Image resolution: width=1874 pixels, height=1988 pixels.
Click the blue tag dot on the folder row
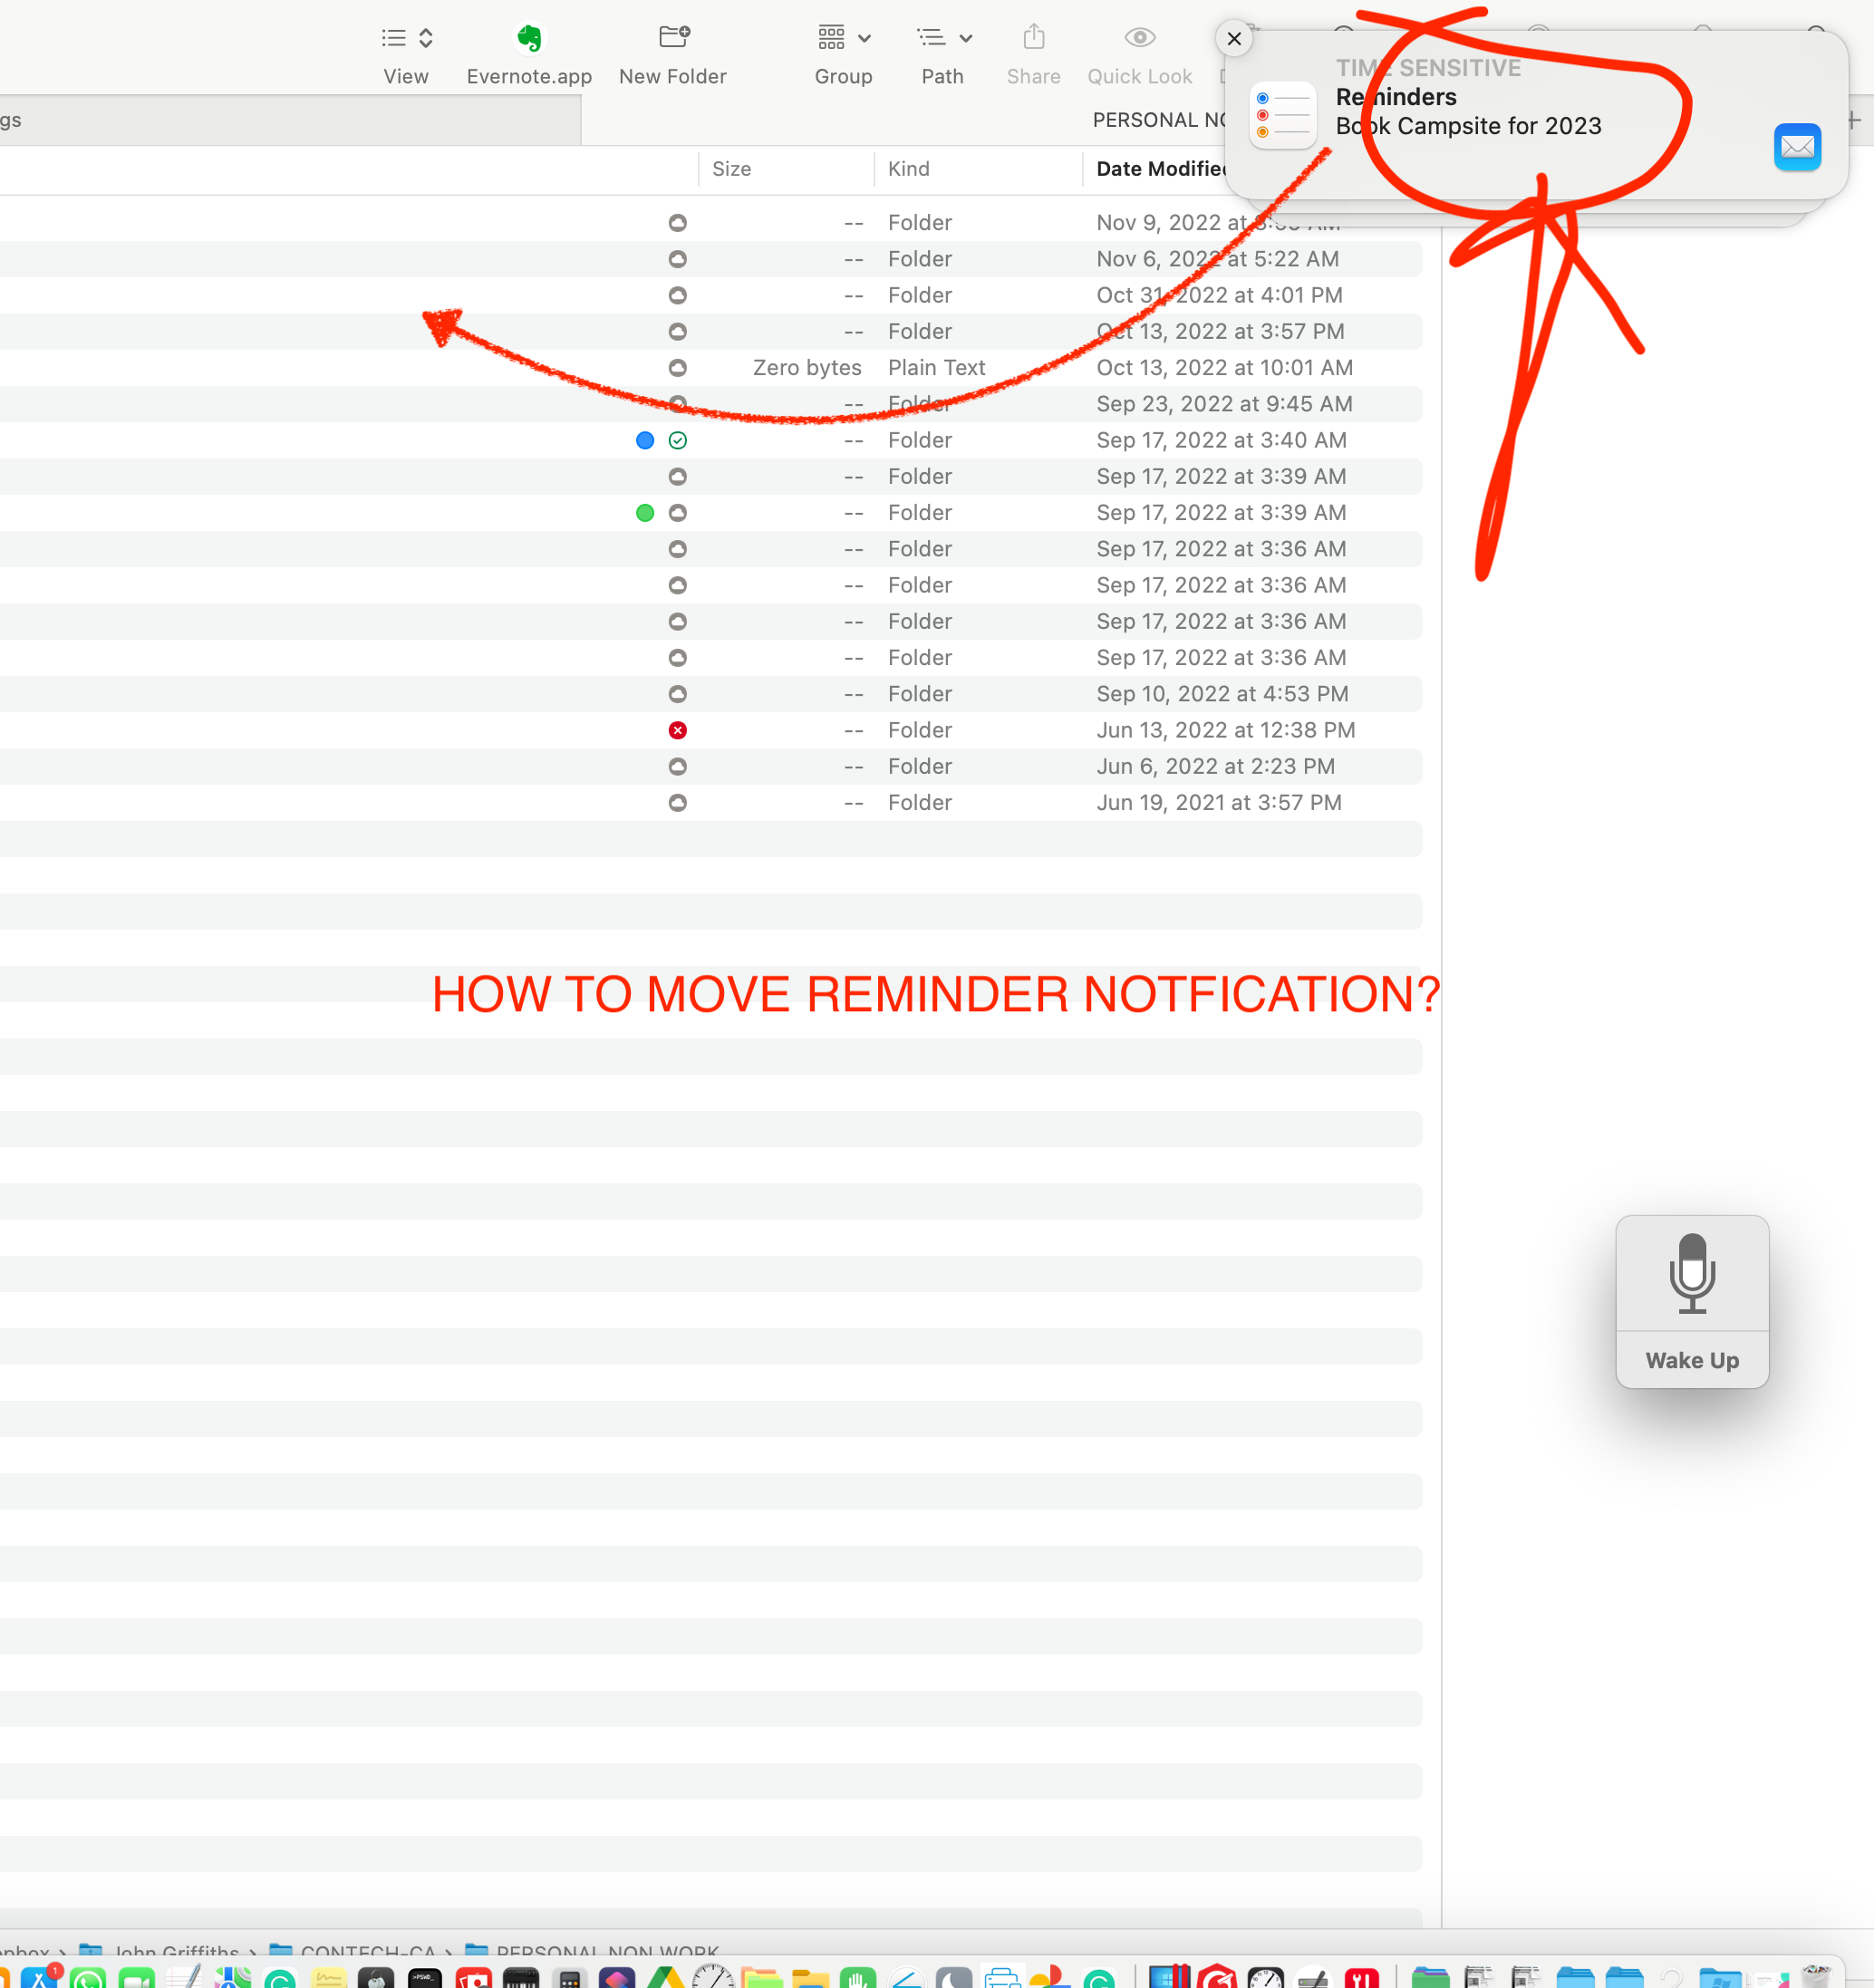point(645,440)
